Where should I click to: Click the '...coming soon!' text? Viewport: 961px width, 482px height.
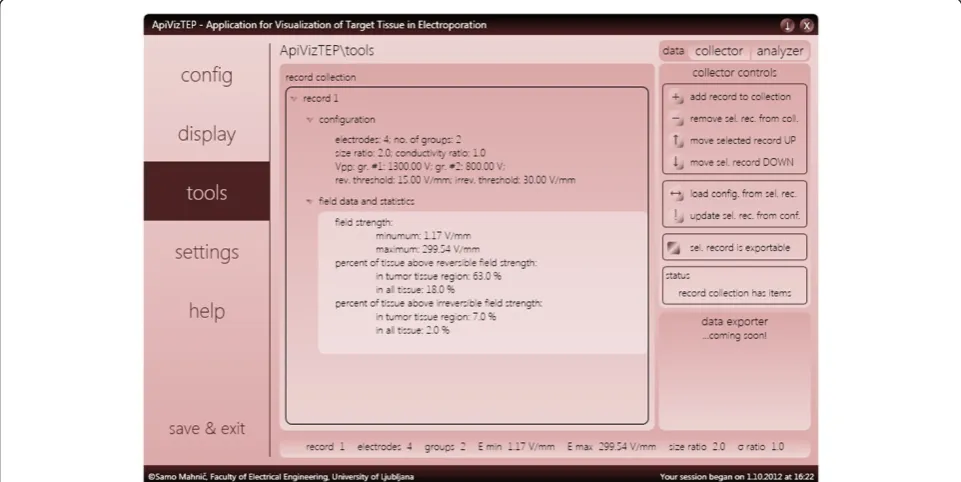click(734, 335)
